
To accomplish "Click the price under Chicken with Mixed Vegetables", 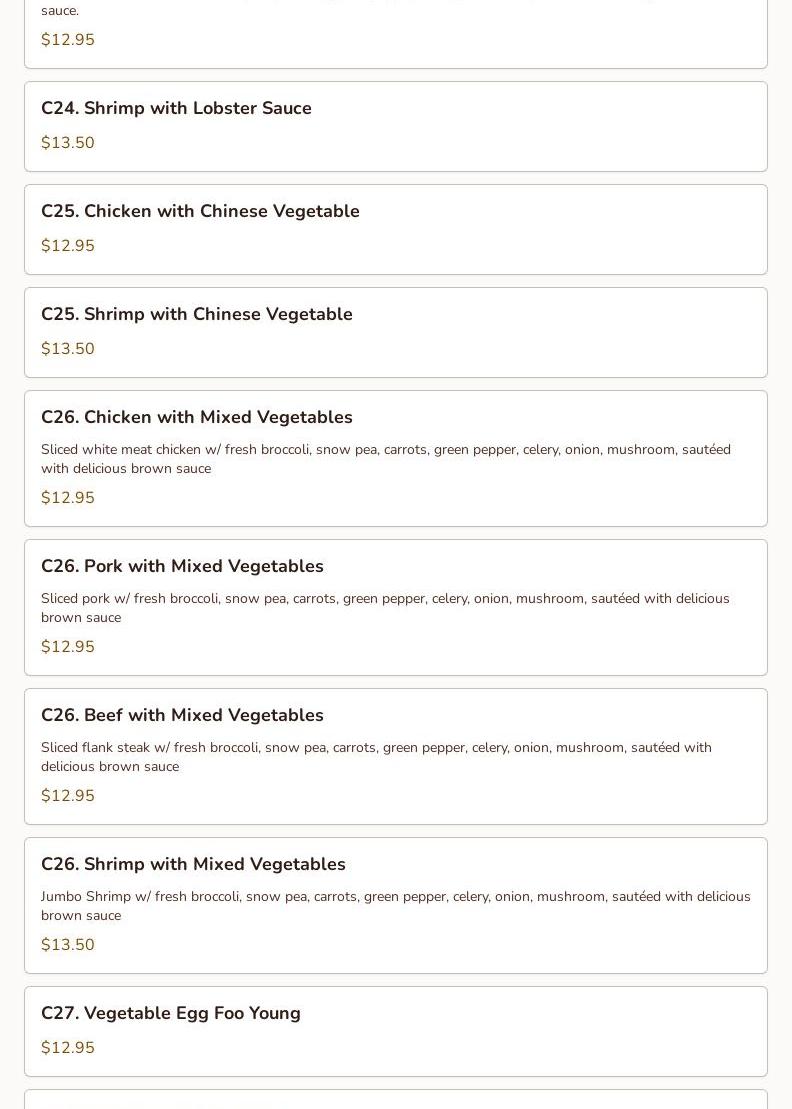I will coord(68,498).
